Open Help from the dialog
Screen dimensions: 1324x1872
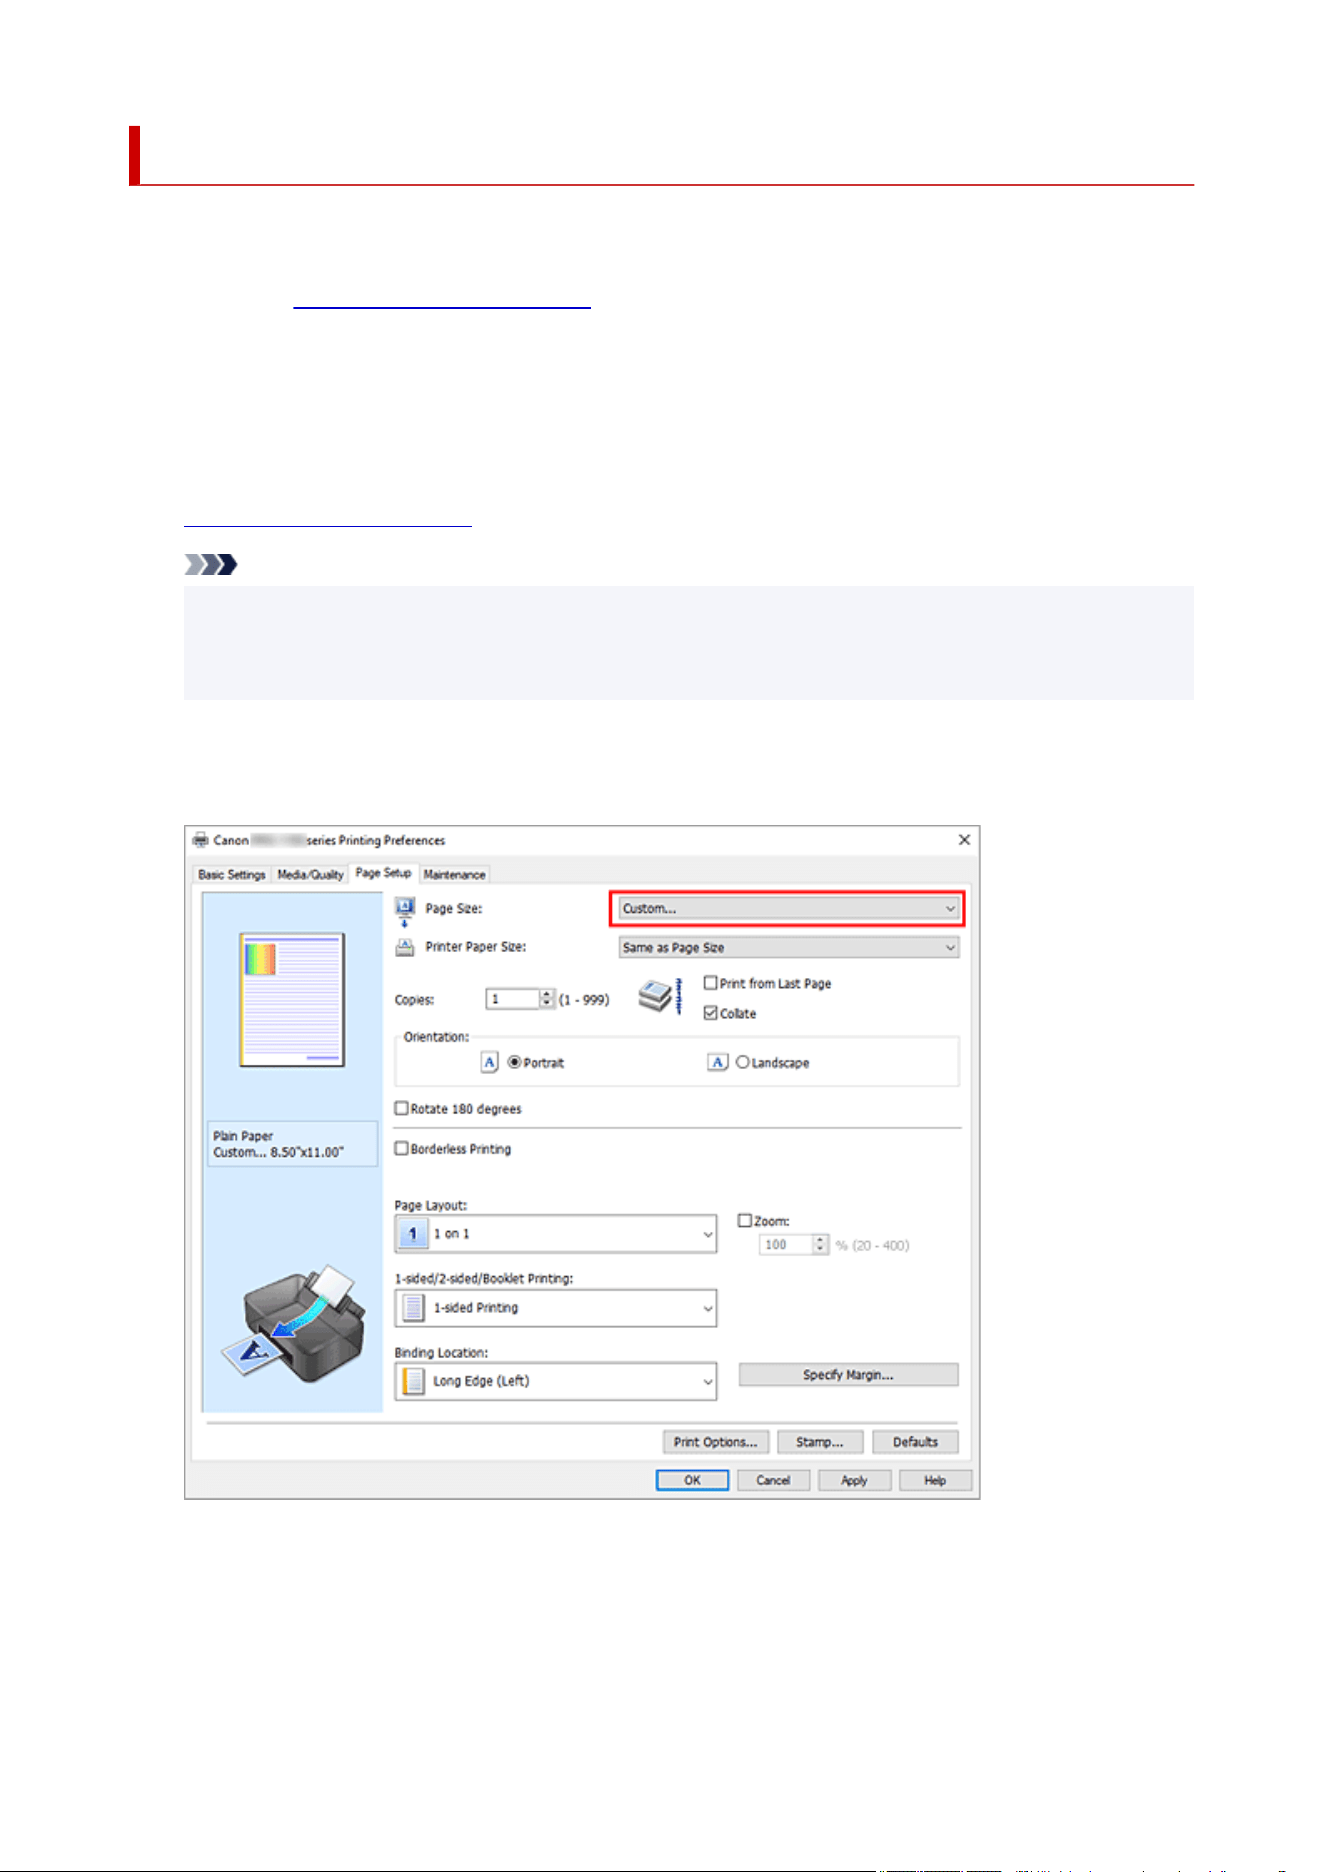935,1480
